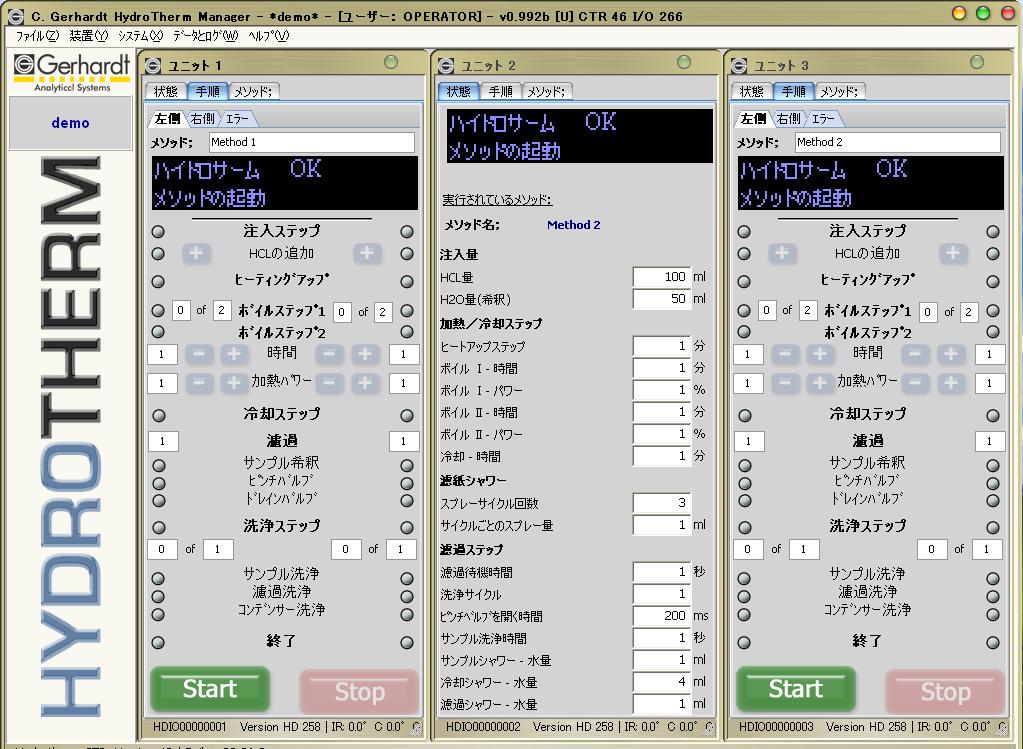Viewport: 1023px width, 749px height.
Task: Click the green status LED in ユニット 3 header
Action: click(977, 62)
